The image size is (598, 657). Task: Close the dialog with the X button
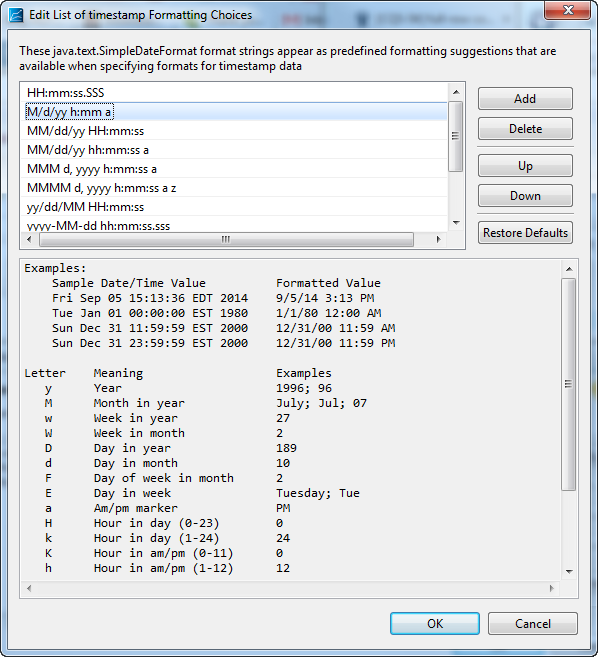pyautogui.click(x=568, y=10)
